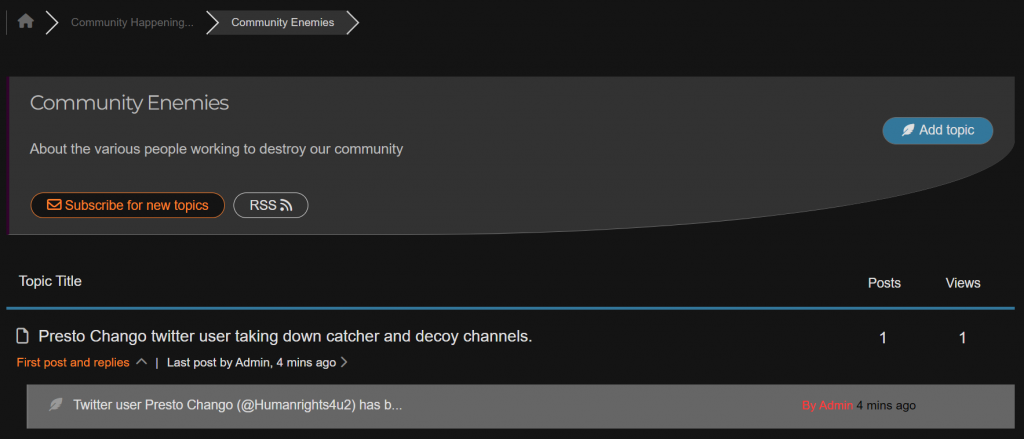1024x439 pixels.
Task: Click the Posts column header
Action: 884,283
